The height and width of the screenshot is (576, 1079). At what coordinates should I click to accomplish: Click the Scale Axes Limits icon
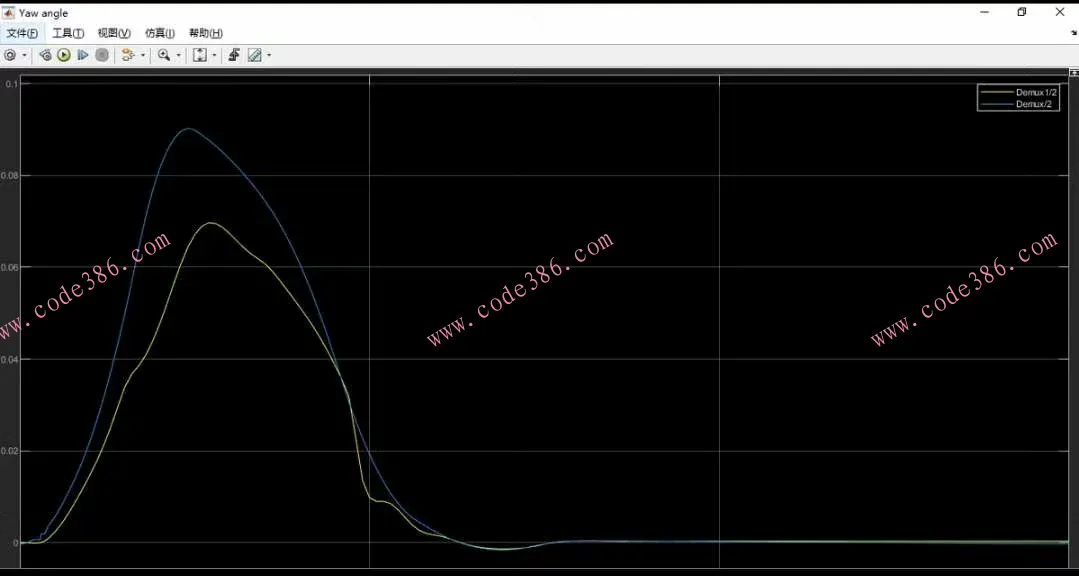coord(200,55)
